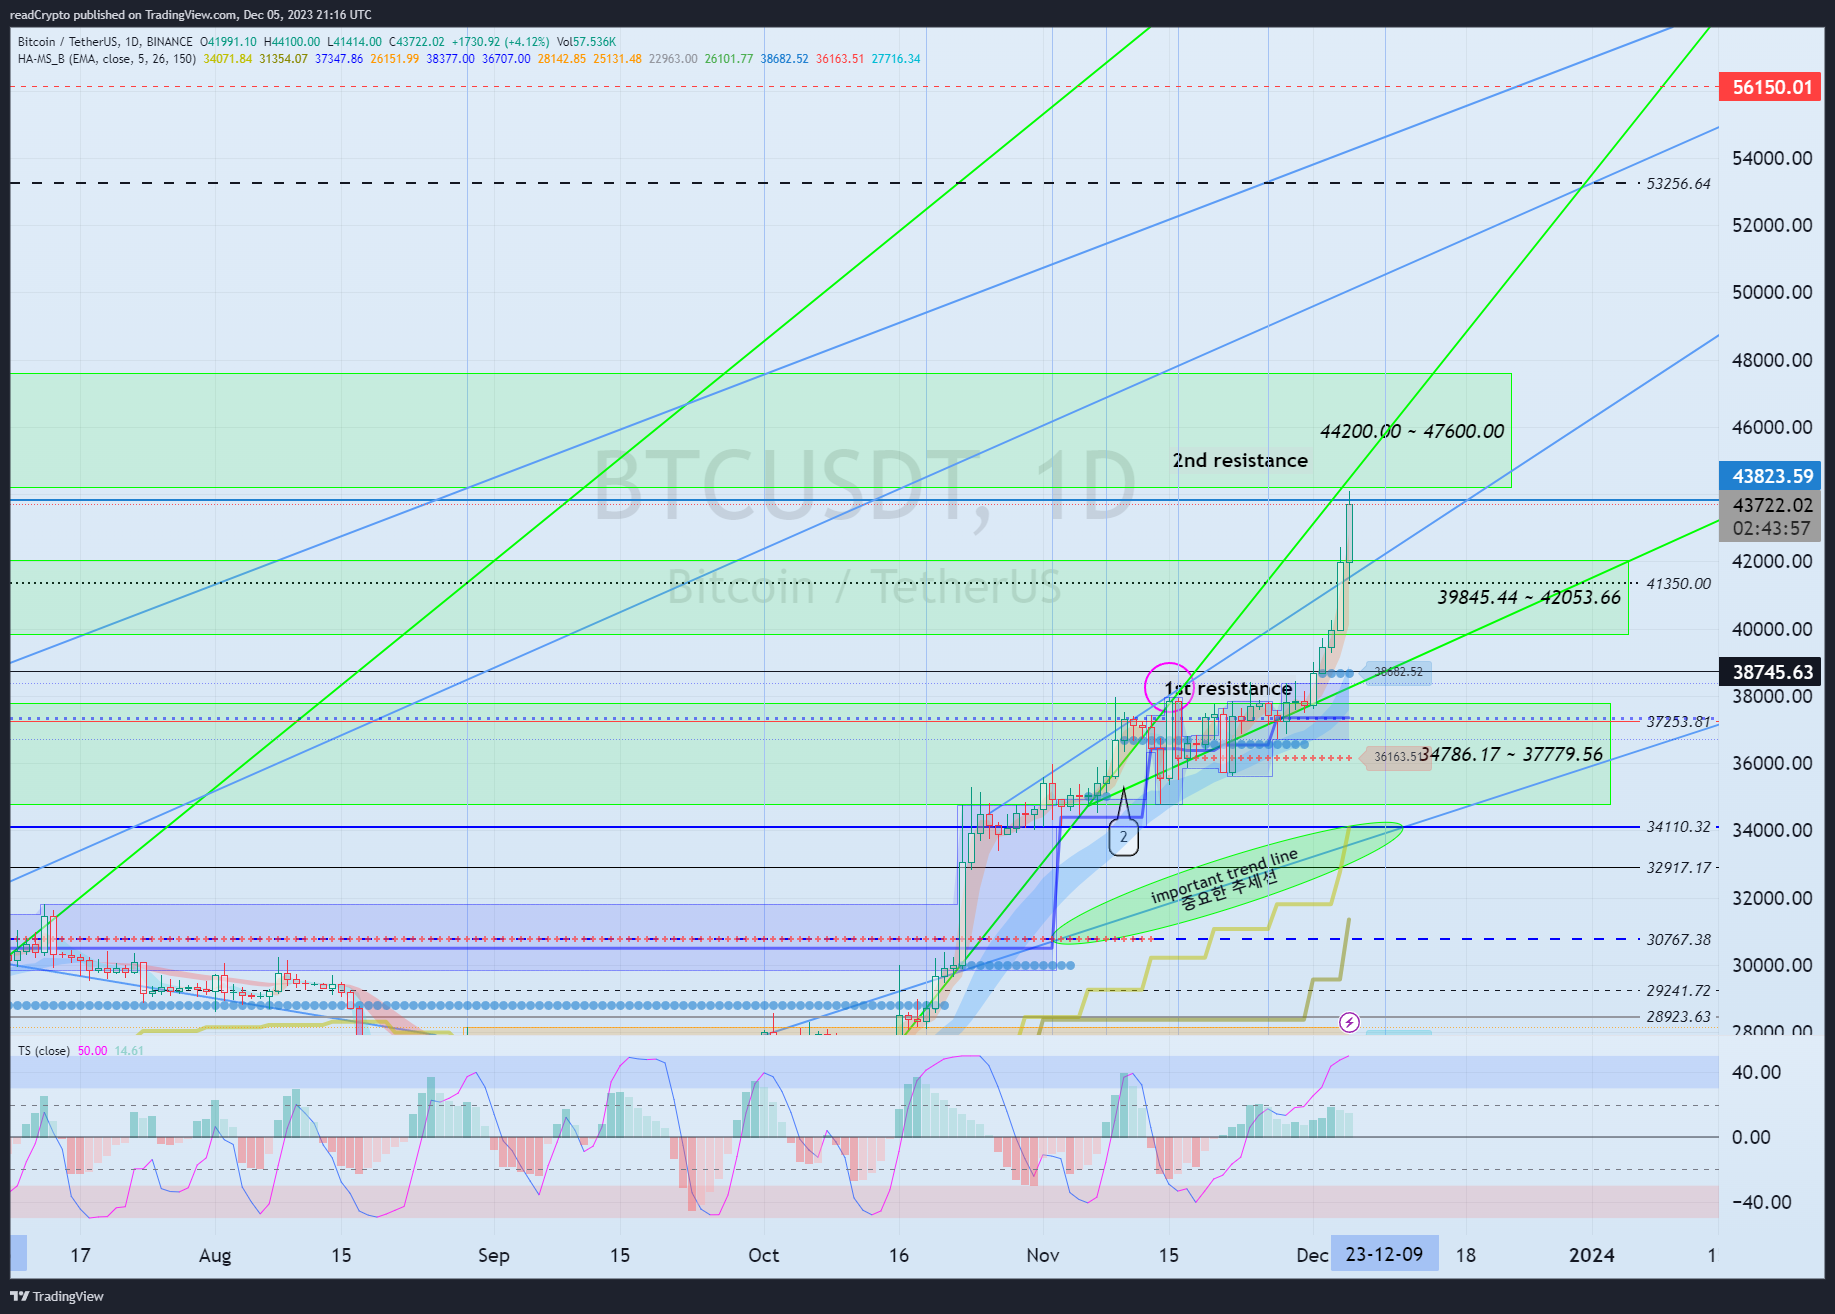Screen dimensions: 1835x1314
Task: Select the blue 43823.59 price label
Action: point(1771,476)
